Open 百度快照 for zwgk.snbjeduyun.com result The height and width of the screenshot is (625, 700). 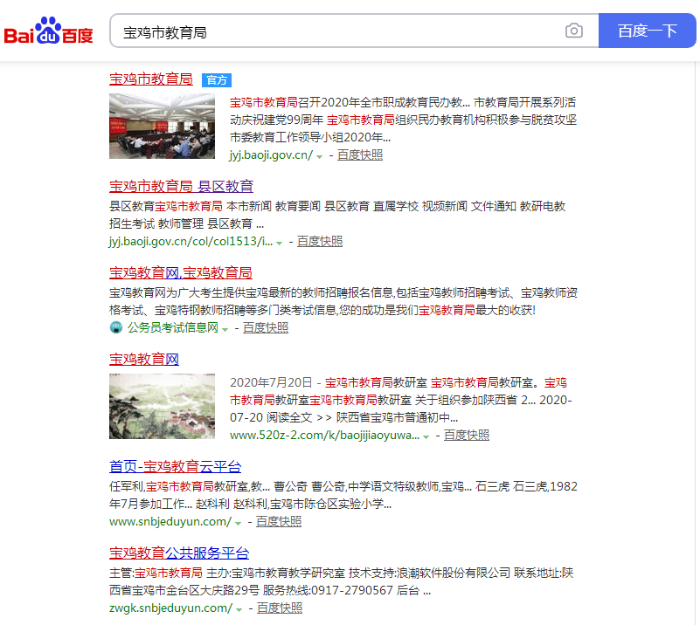point(279,608)
